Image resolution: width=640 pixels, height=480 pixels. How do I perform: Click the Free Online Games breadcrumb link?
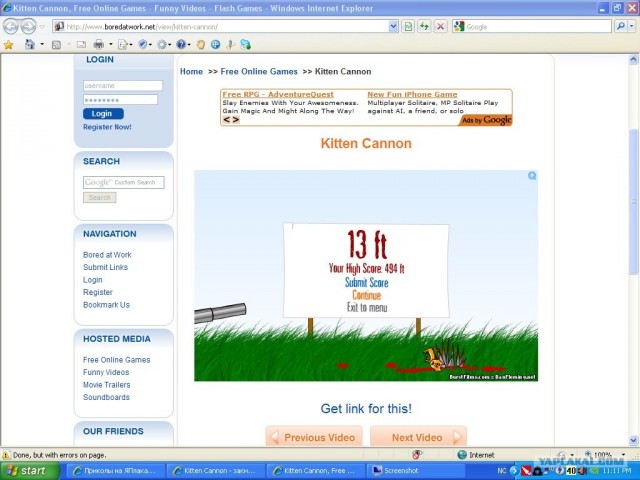point(259,71)
